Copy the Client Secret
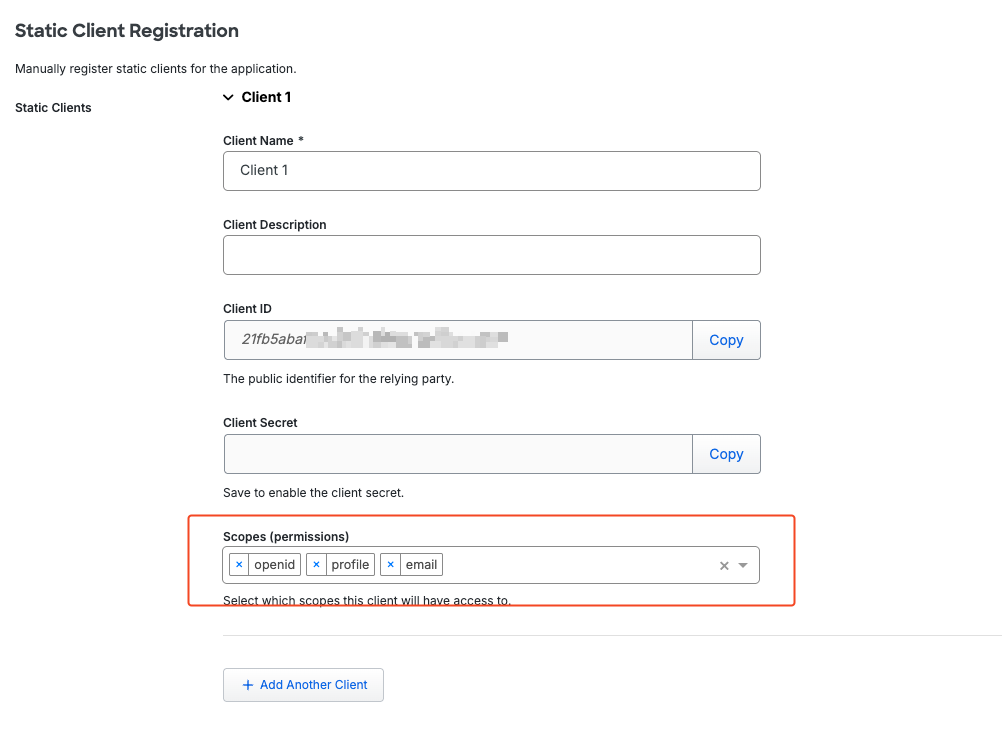 point(726,454)
